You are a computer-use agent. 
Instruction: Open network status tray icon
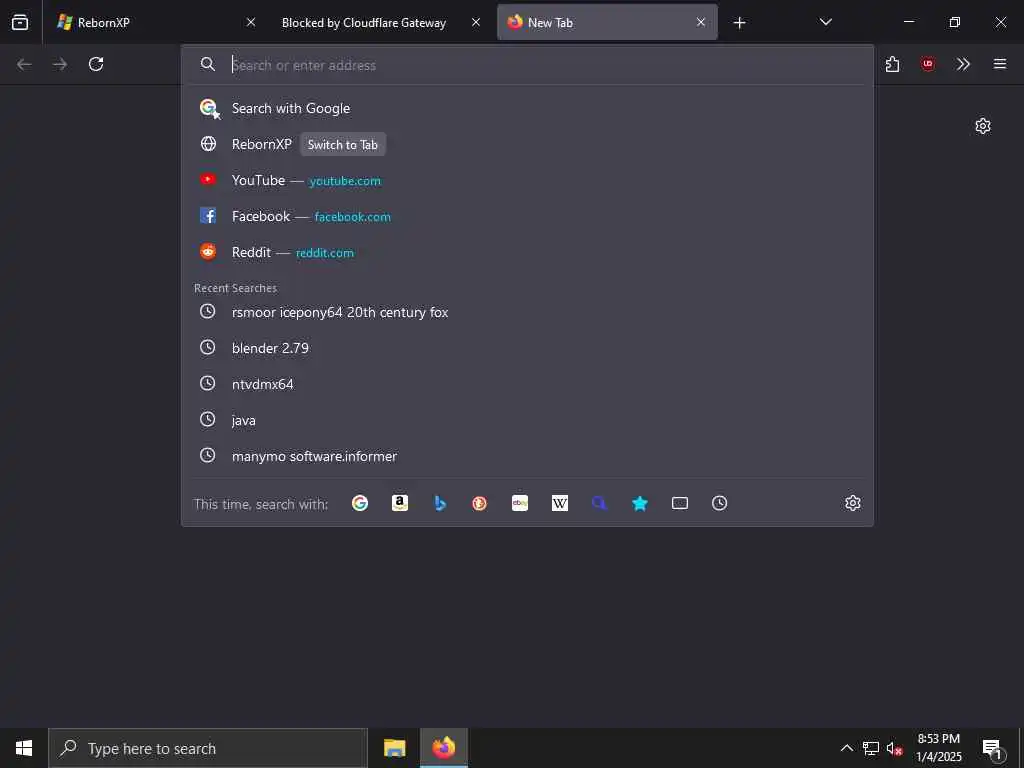[x=870, y=748]
